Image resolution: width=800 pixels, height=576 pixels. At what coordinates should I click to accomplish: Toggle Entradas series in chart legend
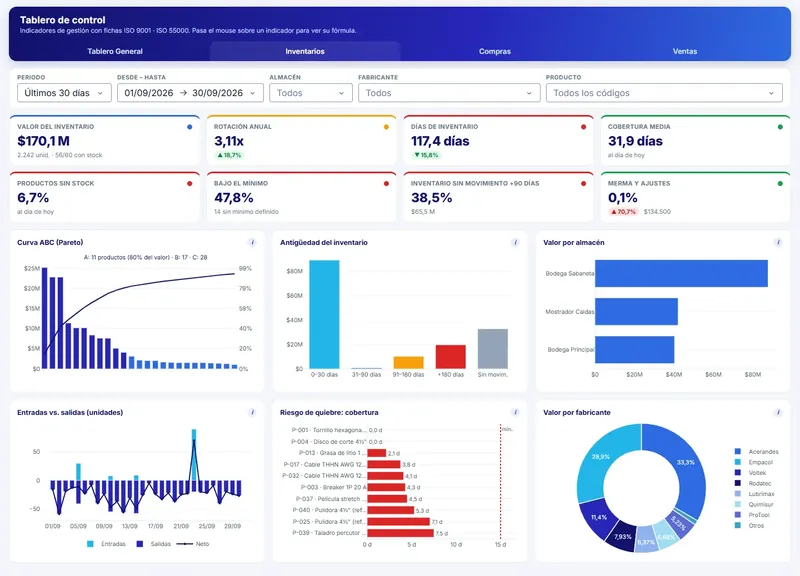(106, 544)
